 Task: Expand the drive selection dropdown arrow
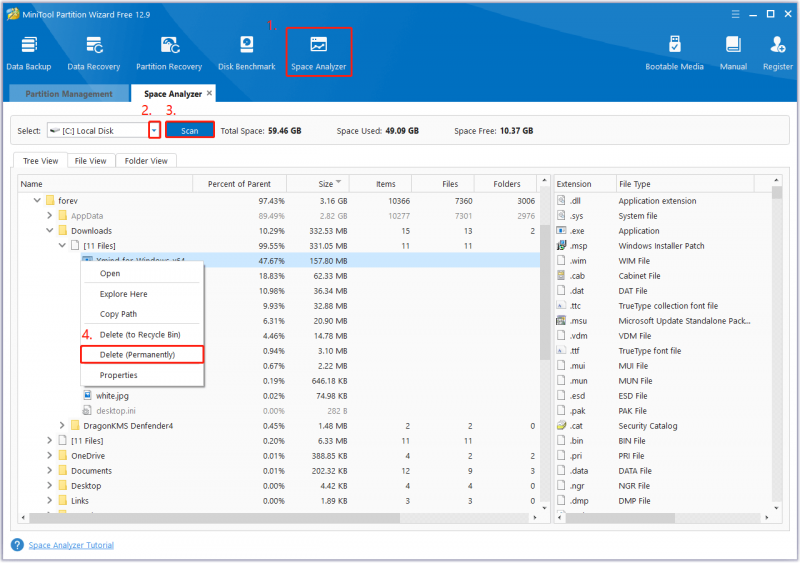154,131
